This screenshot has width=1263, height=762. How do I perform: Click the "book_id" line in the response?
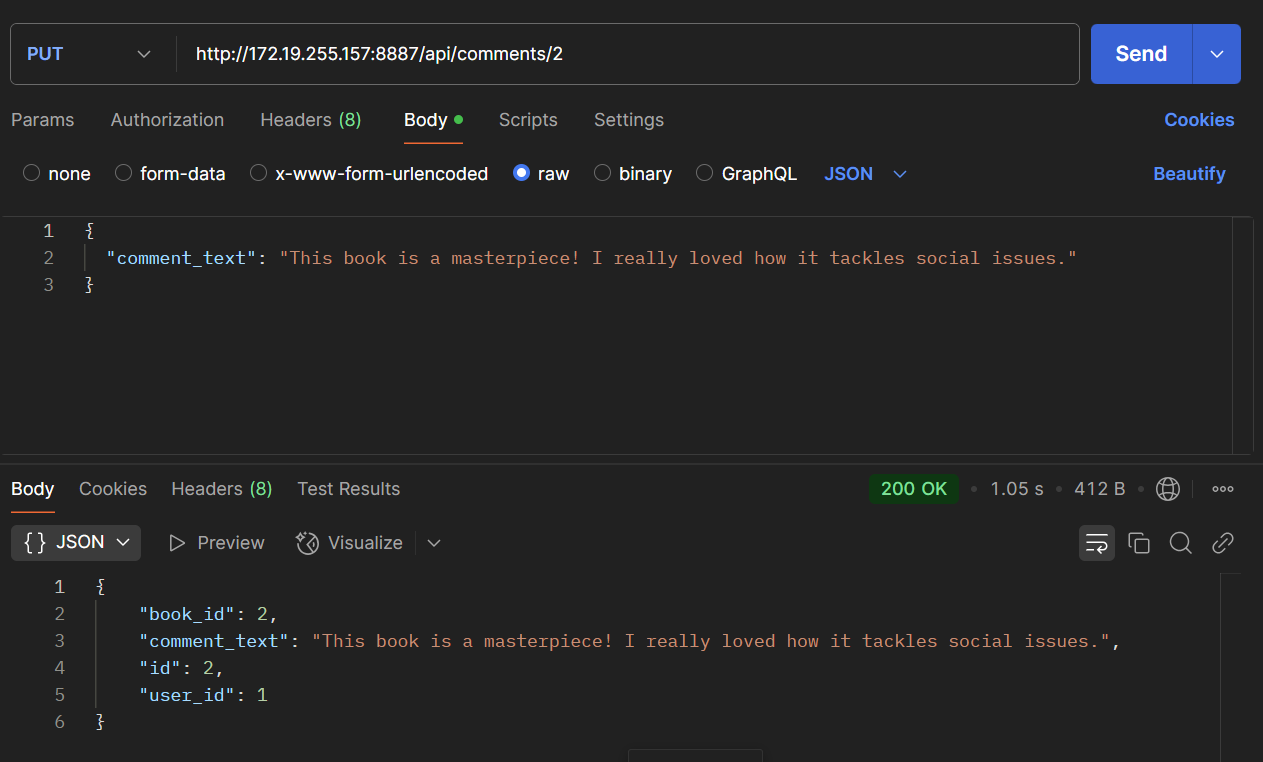(x=208, y=614)
